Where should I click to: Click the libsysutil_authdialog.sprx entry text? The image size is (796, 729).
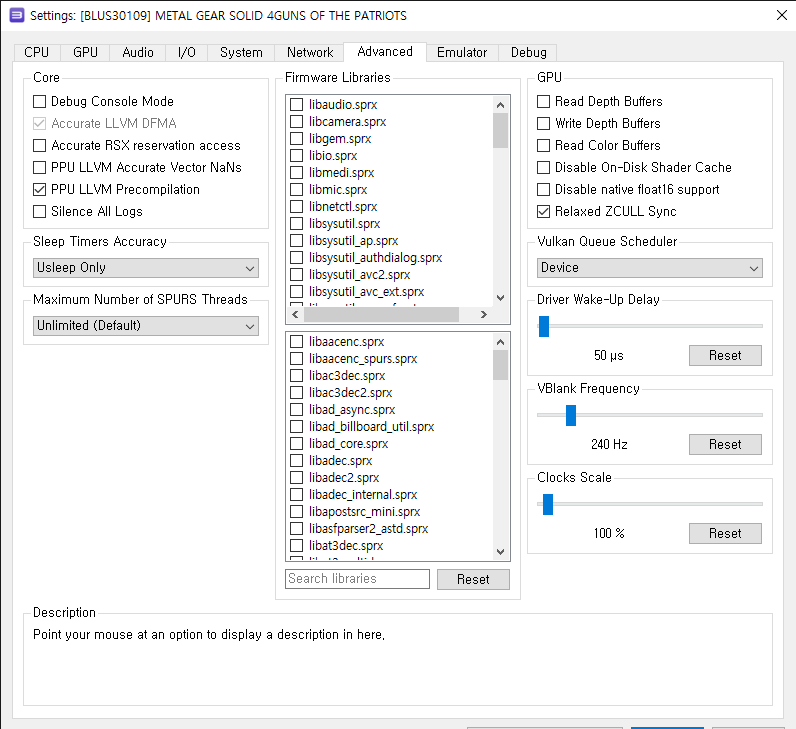point(375,258)
